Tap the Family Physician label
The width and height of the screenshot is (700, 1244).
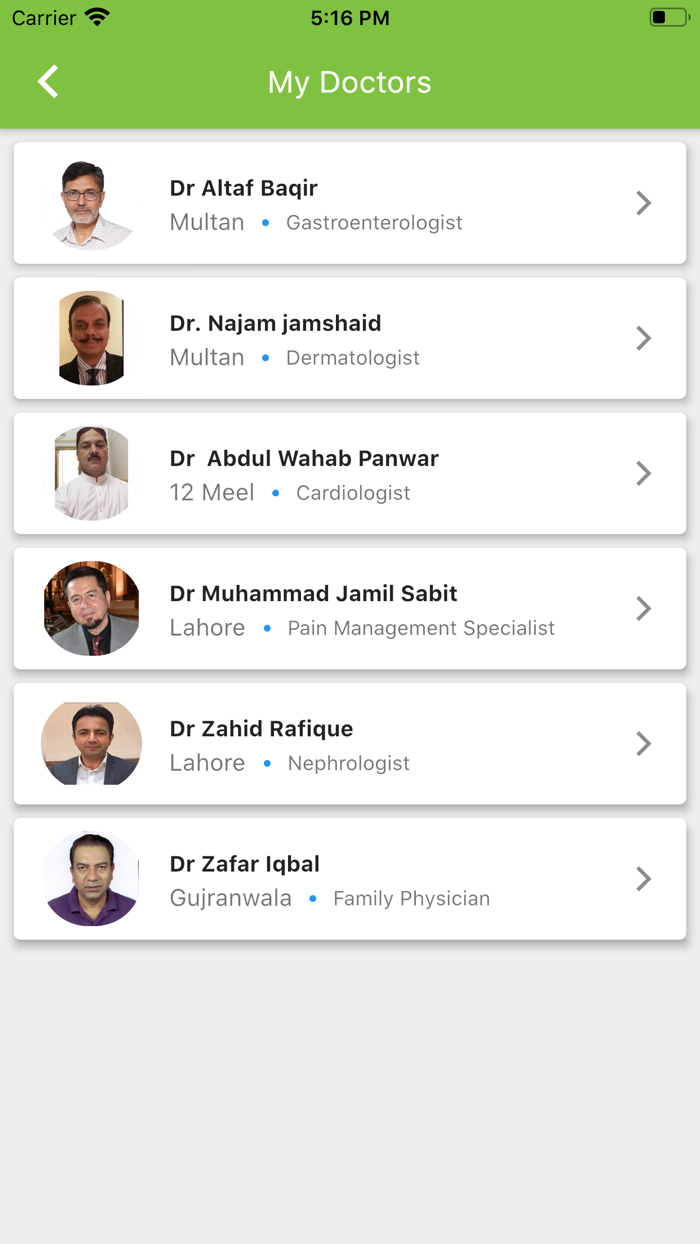[x=411, y=898]
